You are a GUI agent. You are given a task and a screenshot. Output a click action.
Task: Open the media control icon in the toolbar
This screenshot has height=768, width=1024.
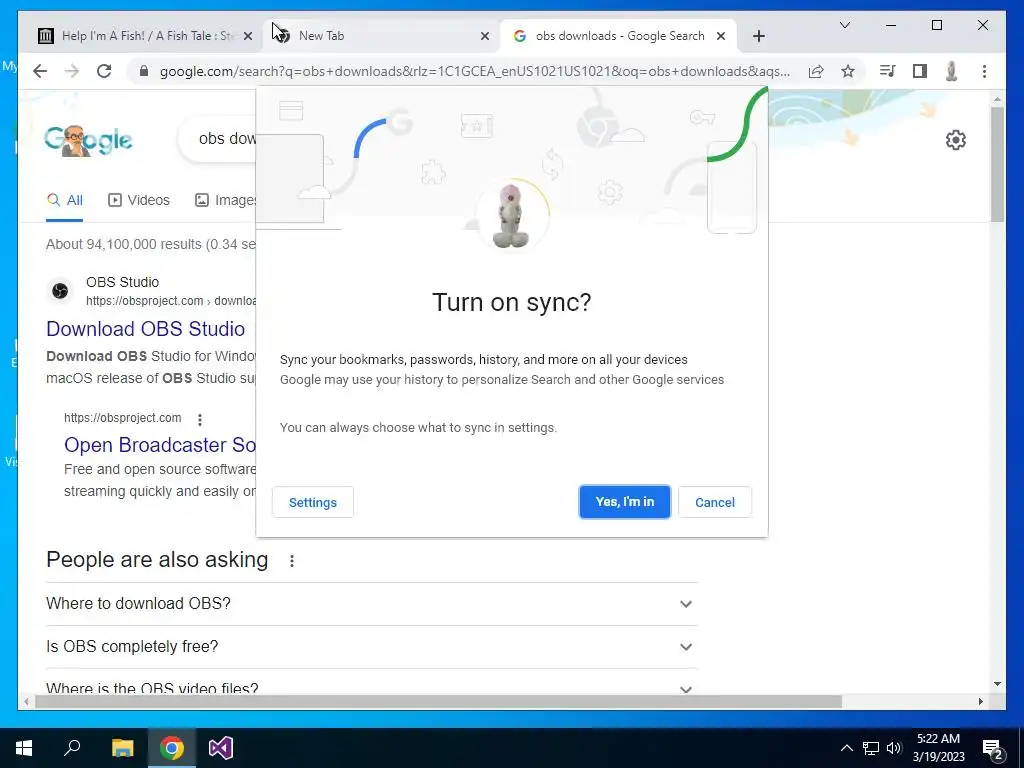pos(887,71)
